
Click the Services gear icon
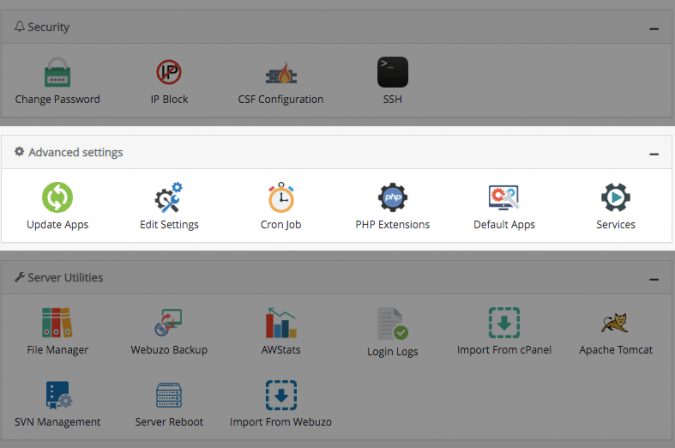pos(615,197)
